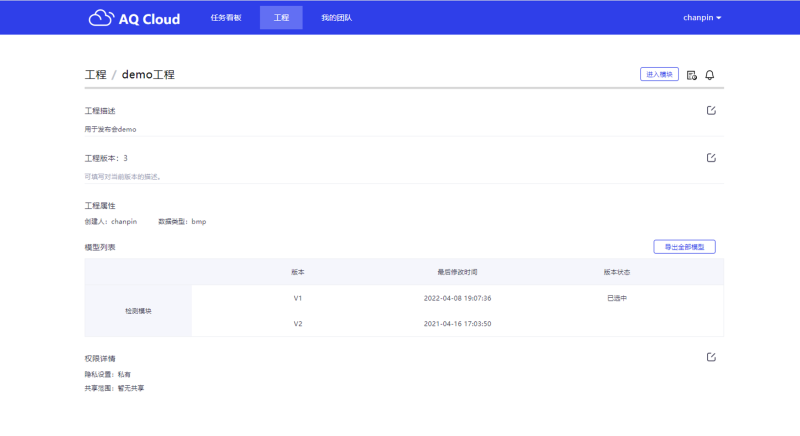800x436 pixels.
Task: Click the AQ Cloud logo icon
Action: tap(101, 18)
